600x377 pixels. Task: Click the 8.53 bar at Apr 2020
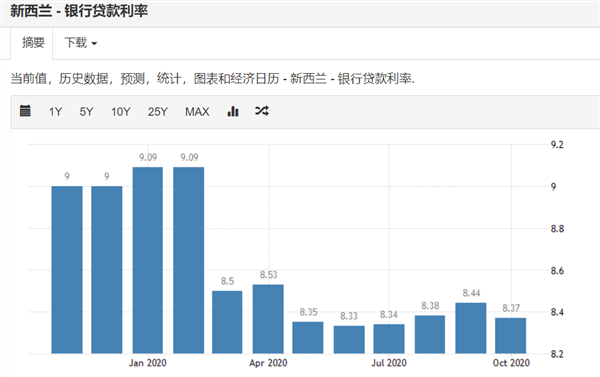coord(268,319)
